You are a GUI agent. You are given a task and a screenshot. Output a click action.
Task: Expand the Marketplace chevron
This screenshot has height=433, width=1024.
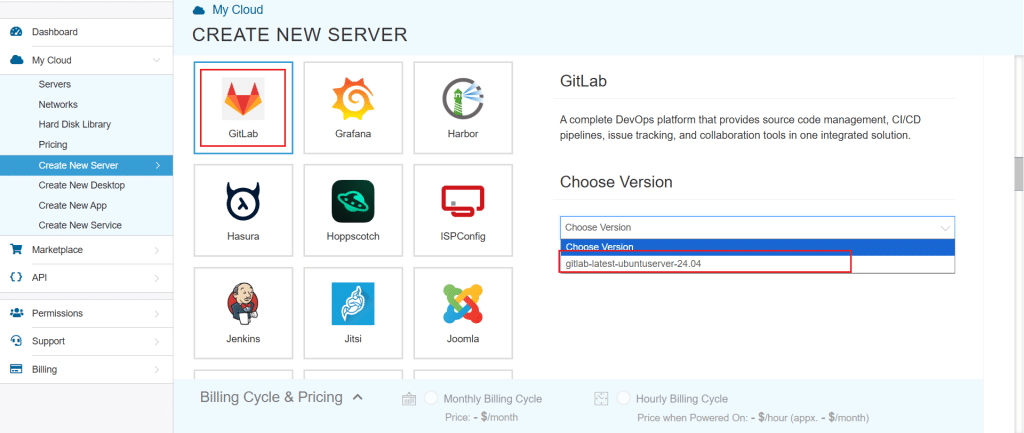click(x=157, y=249)
